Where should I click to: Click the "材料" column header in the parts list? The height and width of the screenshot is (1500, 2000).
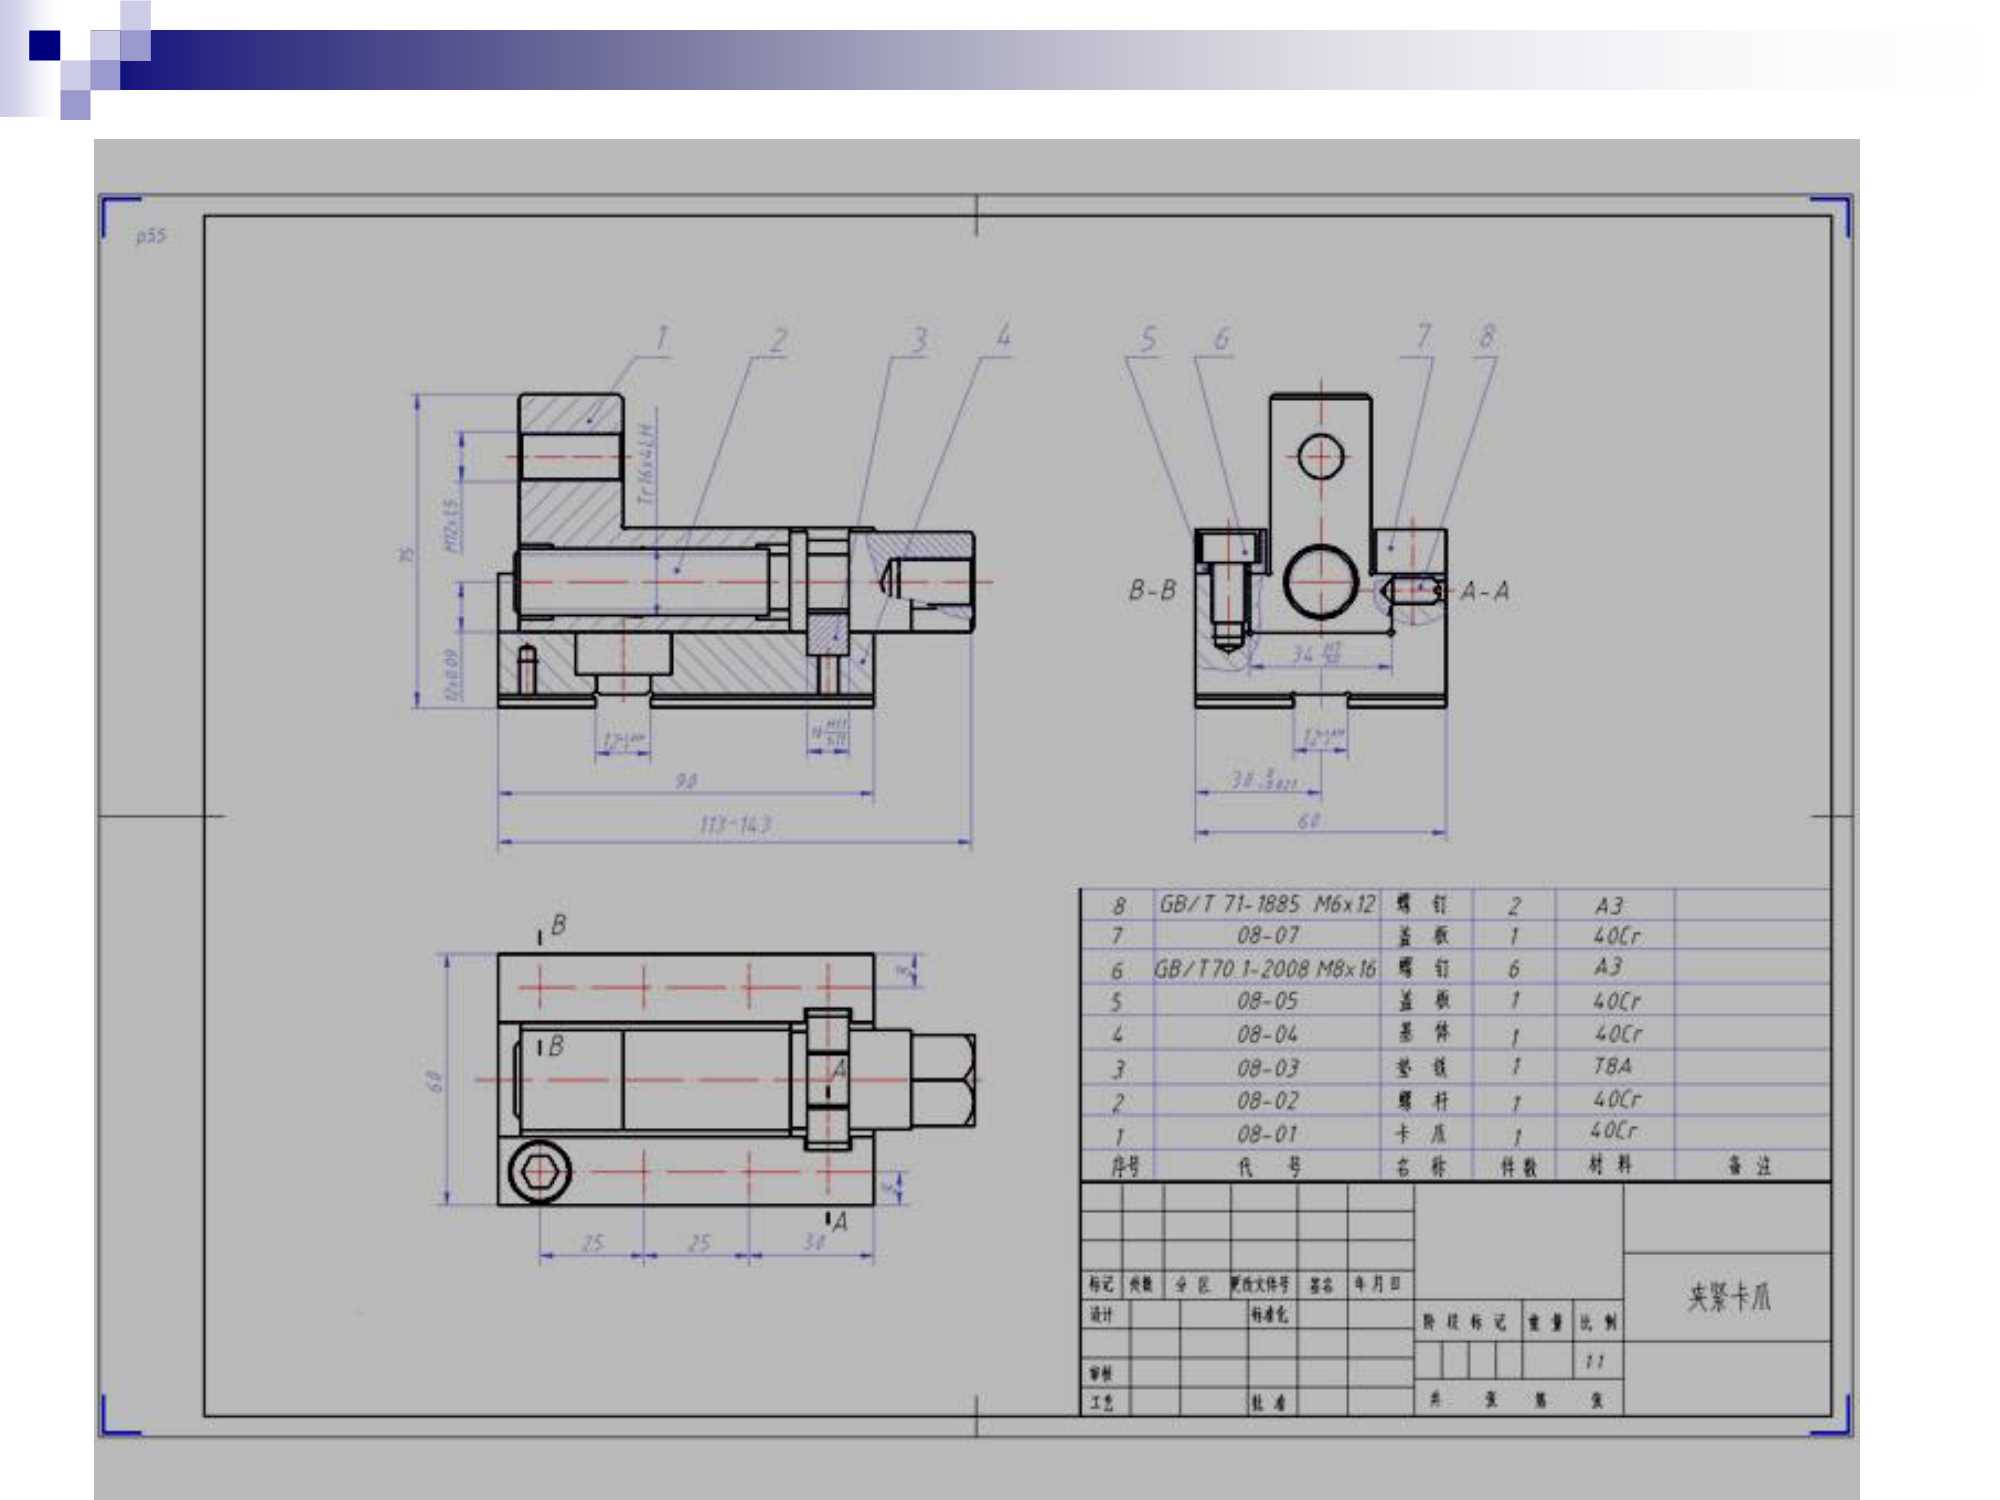pyautogui.click(x=1611, y=1164)
